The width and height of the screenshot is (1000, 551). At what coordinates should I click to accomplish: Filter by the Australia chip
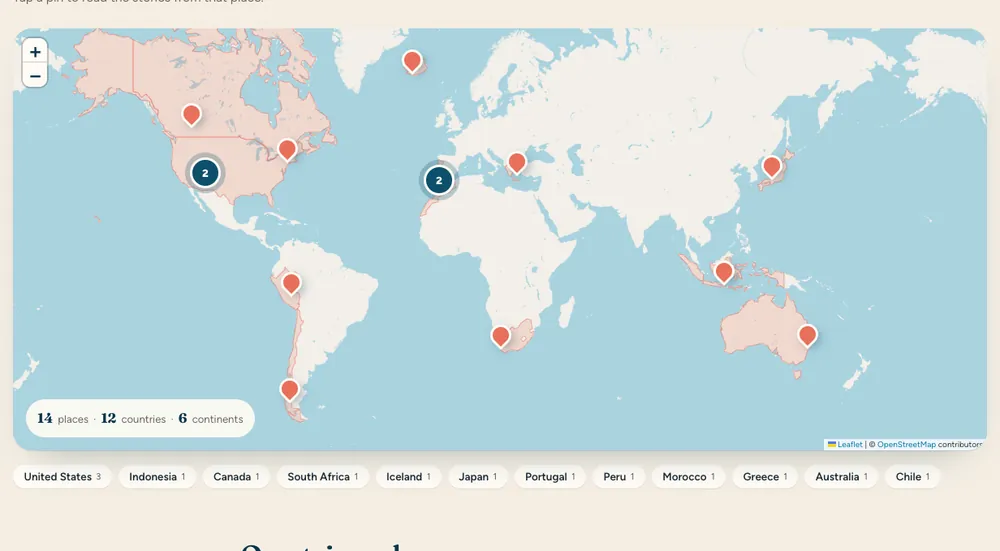click(841, 476)
